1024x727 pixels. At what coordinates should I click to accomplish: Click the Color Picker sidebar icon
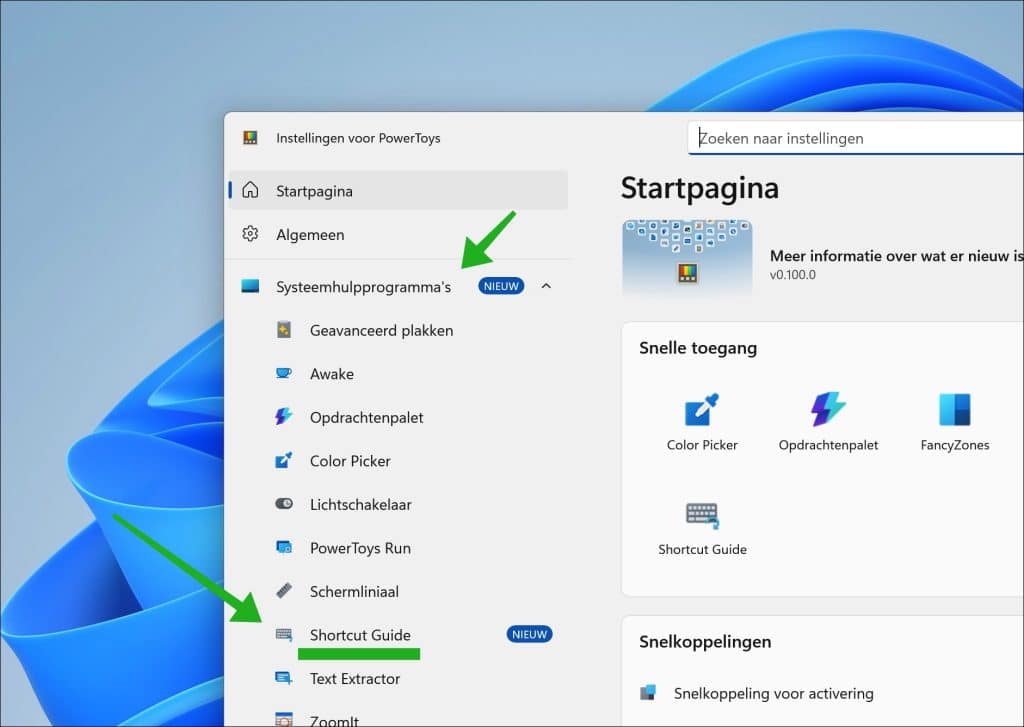[283, 460]
